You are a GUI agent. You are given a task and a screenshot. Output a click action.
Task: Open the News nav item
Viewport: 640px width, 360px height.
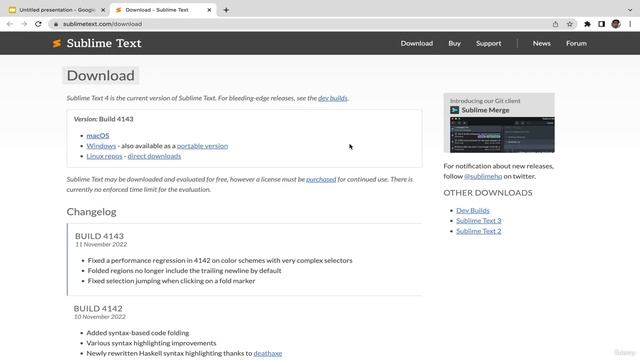[x=542, y=43]
